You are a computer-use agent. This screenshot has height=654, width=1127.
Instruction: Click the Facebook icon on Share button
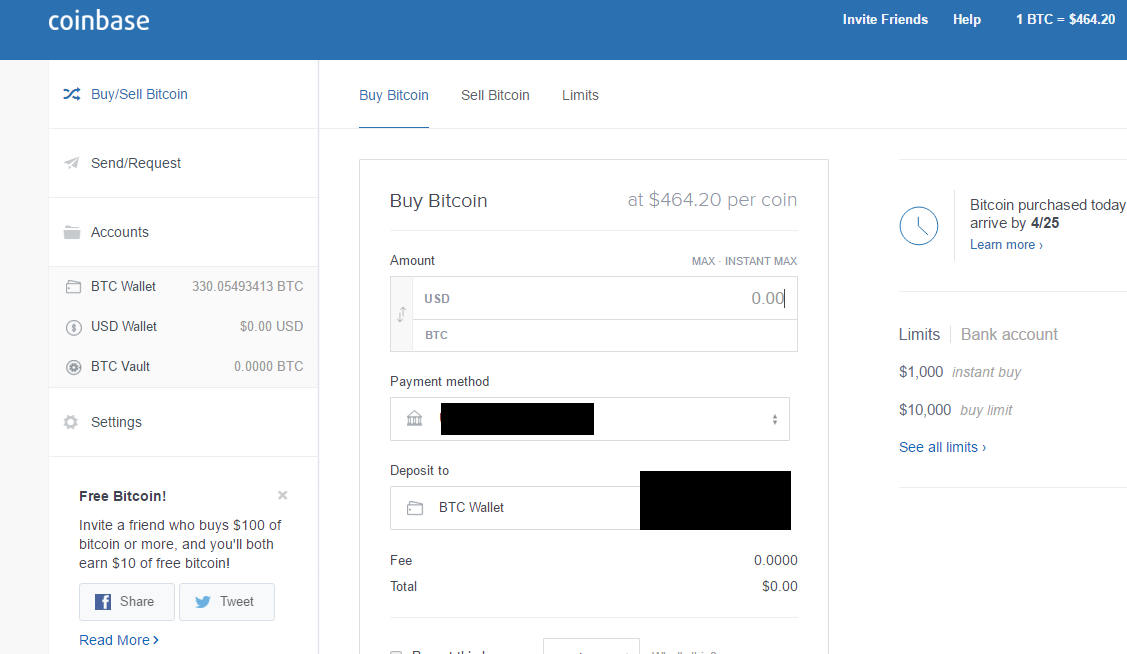[103, 602]
